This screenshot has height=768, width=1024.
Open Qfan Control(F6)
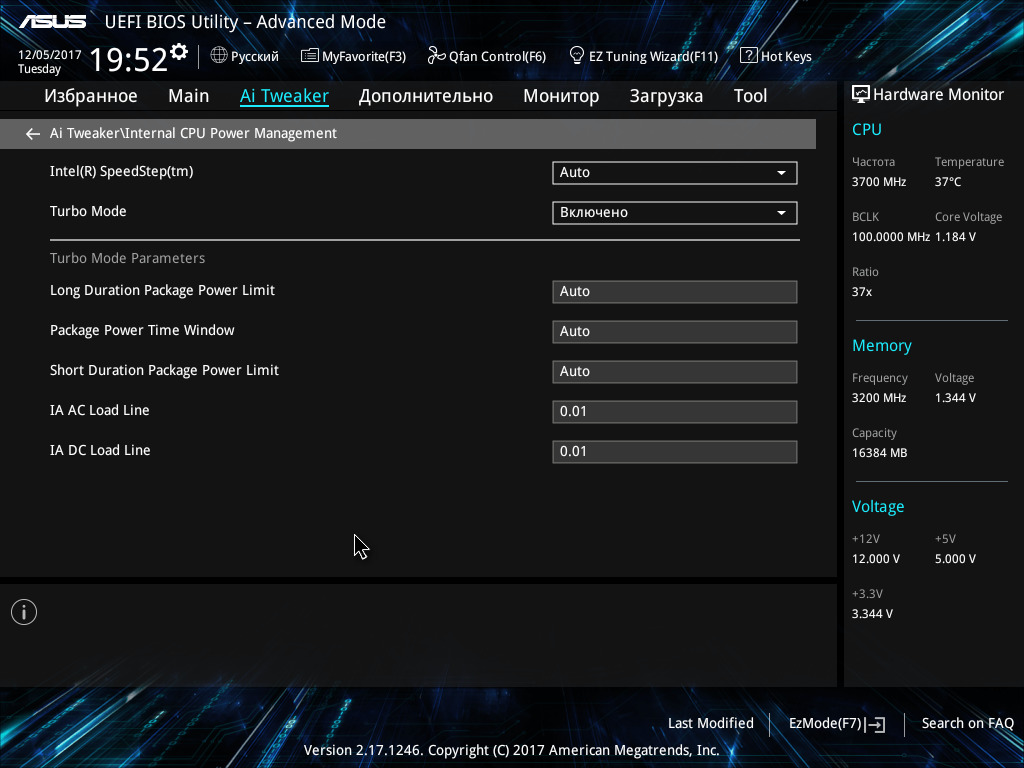pos(487,56)
